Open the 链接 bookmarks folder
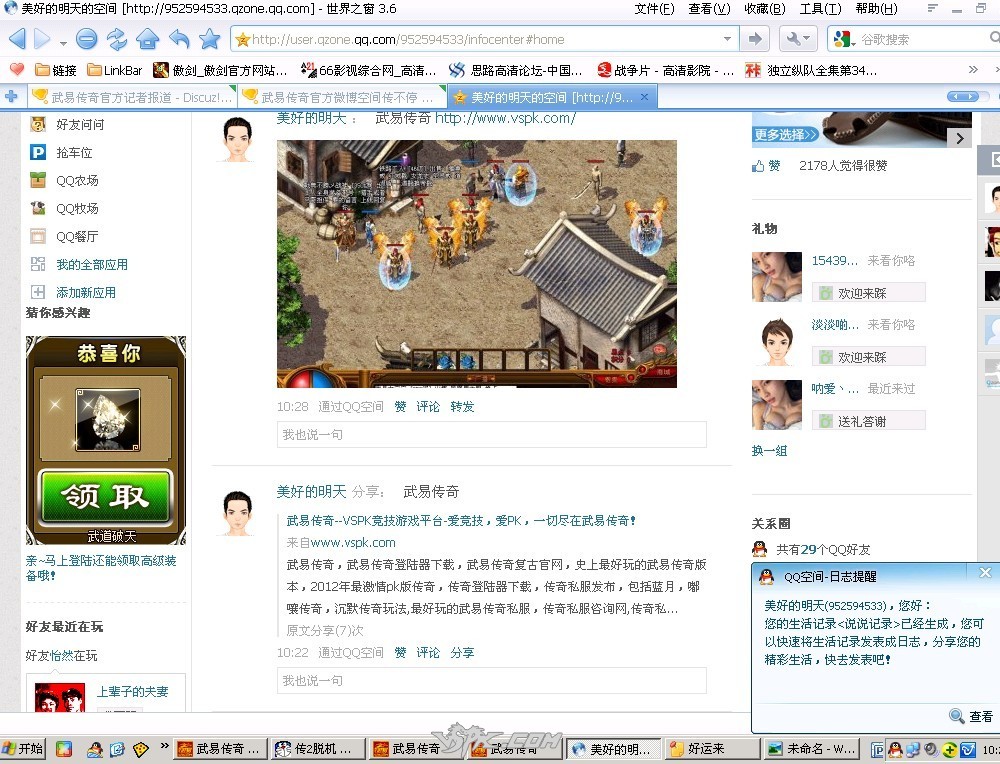 (55, 70)
